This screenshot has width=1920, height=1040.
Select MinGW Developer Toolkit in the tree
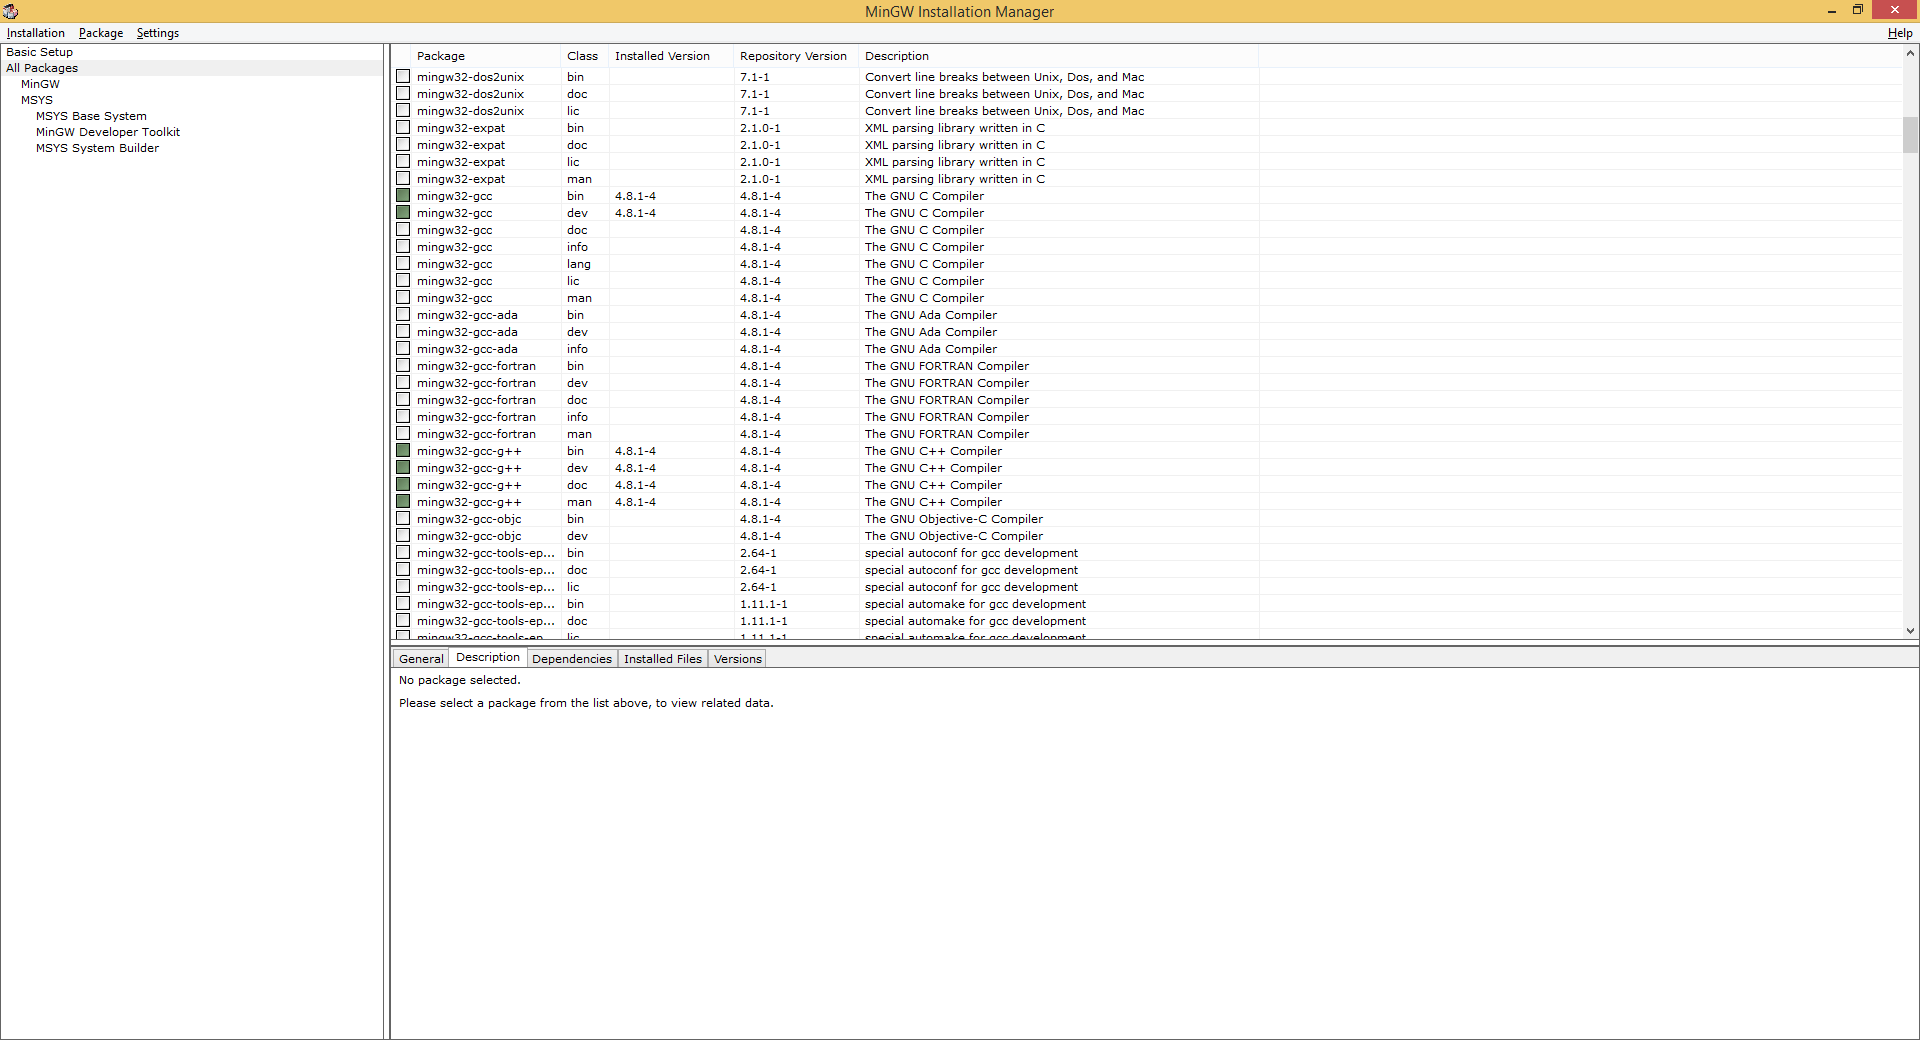pos(108,132)
